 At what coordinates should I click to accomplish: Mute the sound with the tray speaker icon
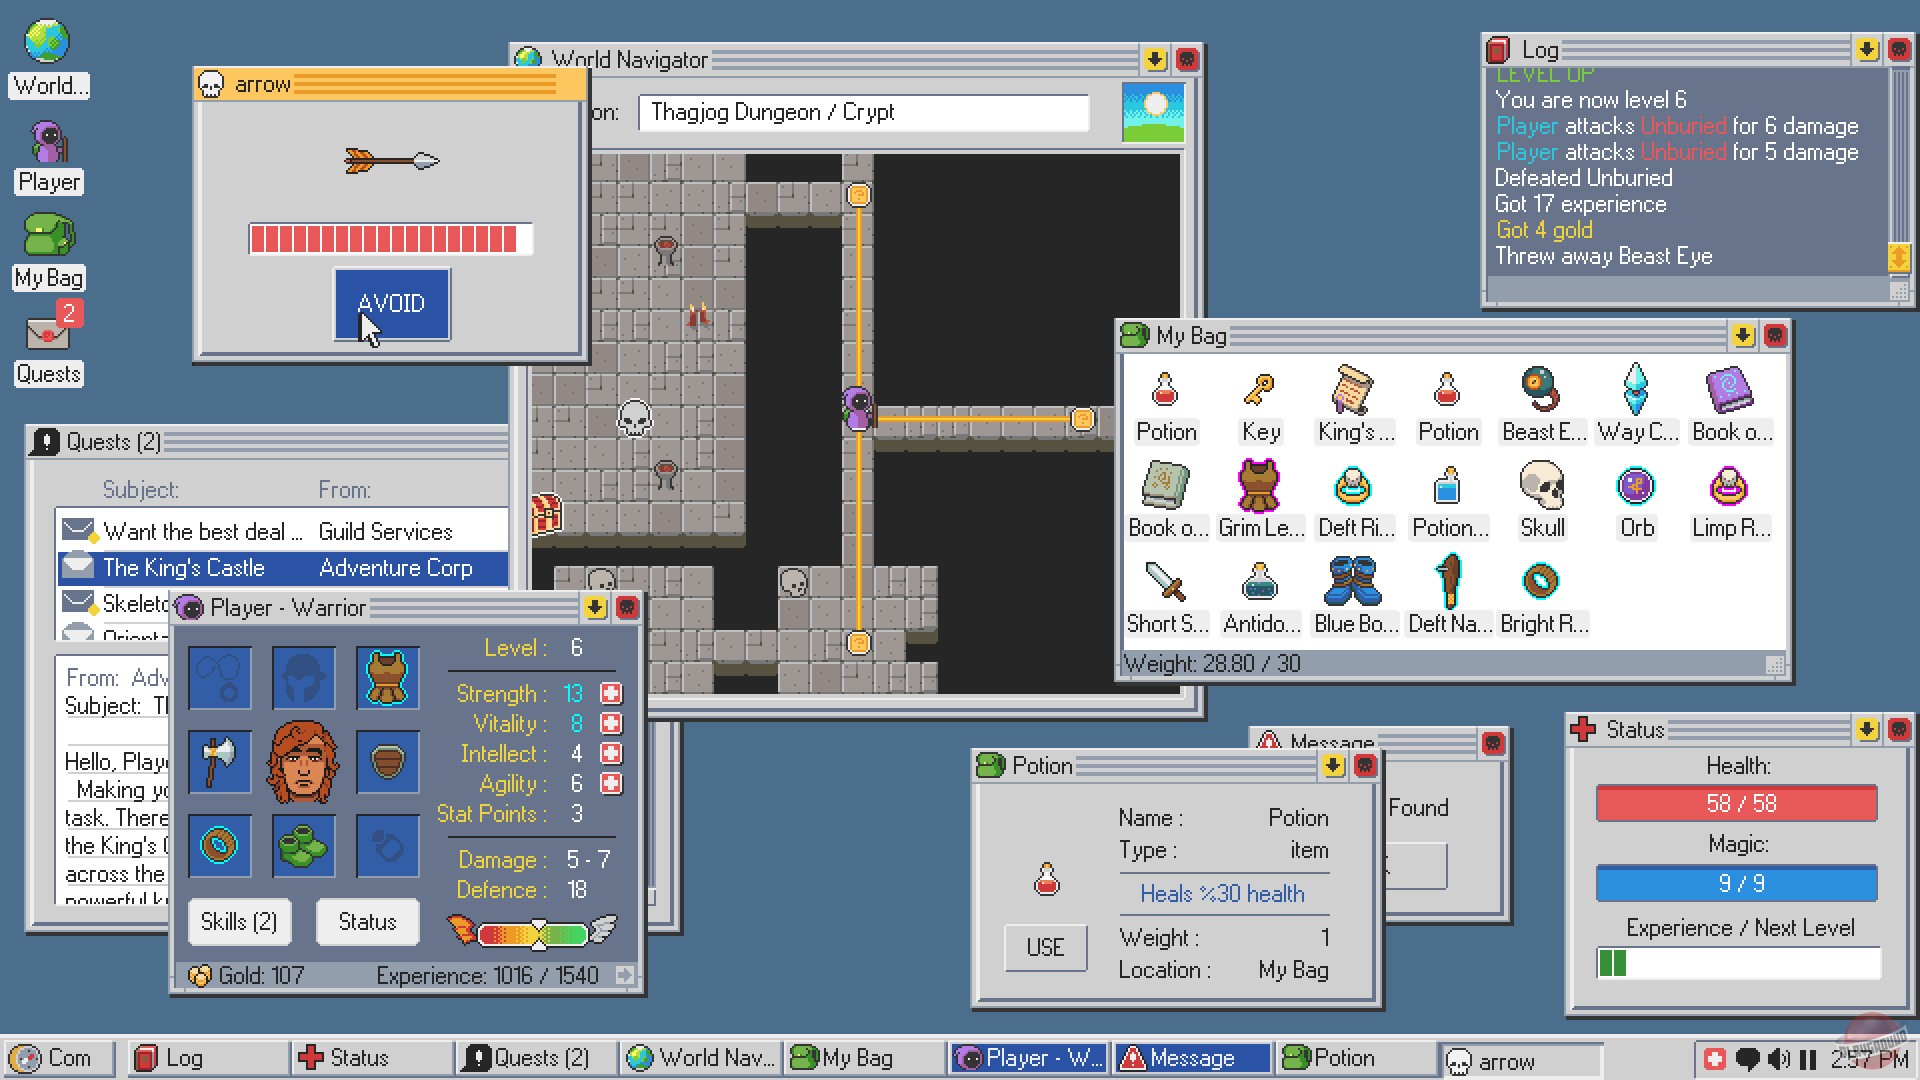1777,1058
